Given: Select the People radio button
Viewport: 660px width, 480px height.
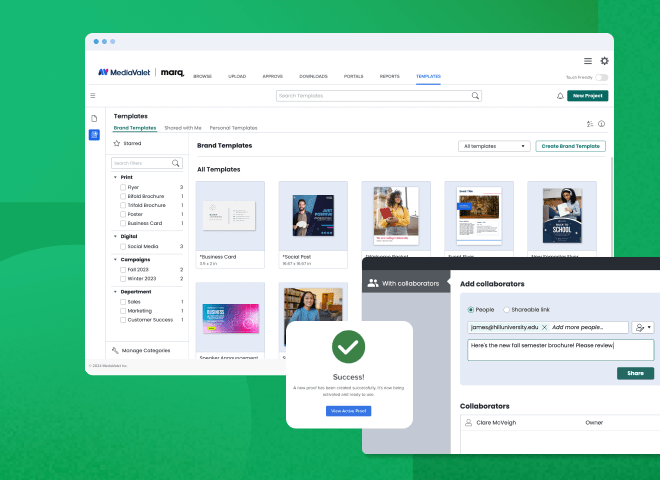Looking at the screenshot, I should [471, 309].
